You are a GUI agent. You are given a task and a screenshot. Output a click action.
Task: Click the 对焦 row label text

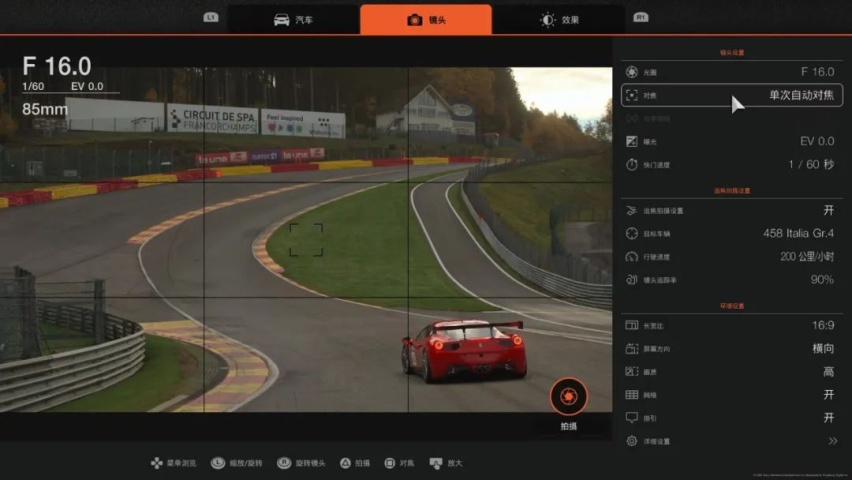[650, 96]
